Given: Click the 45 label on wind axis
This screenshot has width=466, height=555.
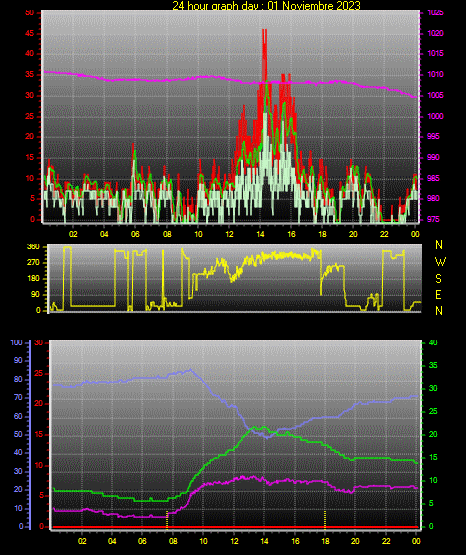Looking at the screenshot, I should (30, 34).
